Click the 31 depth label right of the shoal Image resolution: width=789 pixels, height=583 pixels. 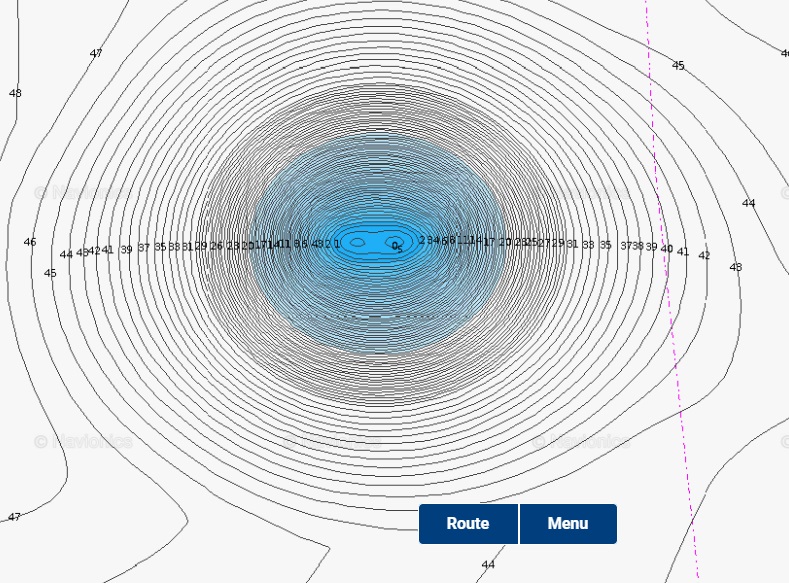coord(572,244)
